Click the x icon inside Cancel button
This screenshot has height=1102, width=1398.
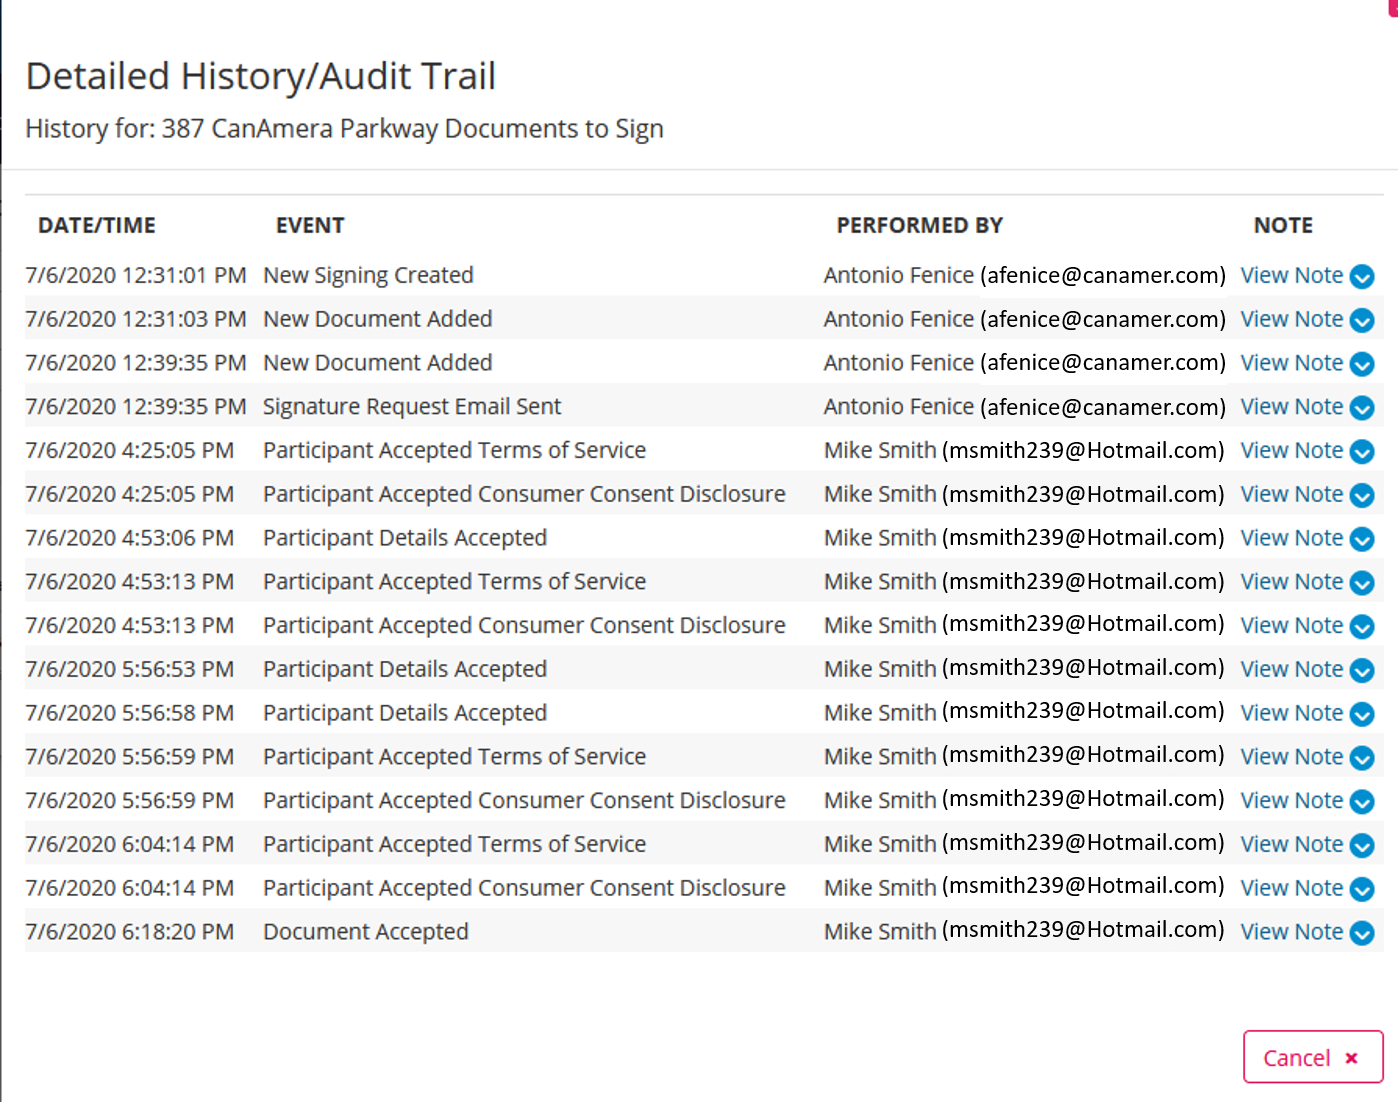[1351, 1058]
